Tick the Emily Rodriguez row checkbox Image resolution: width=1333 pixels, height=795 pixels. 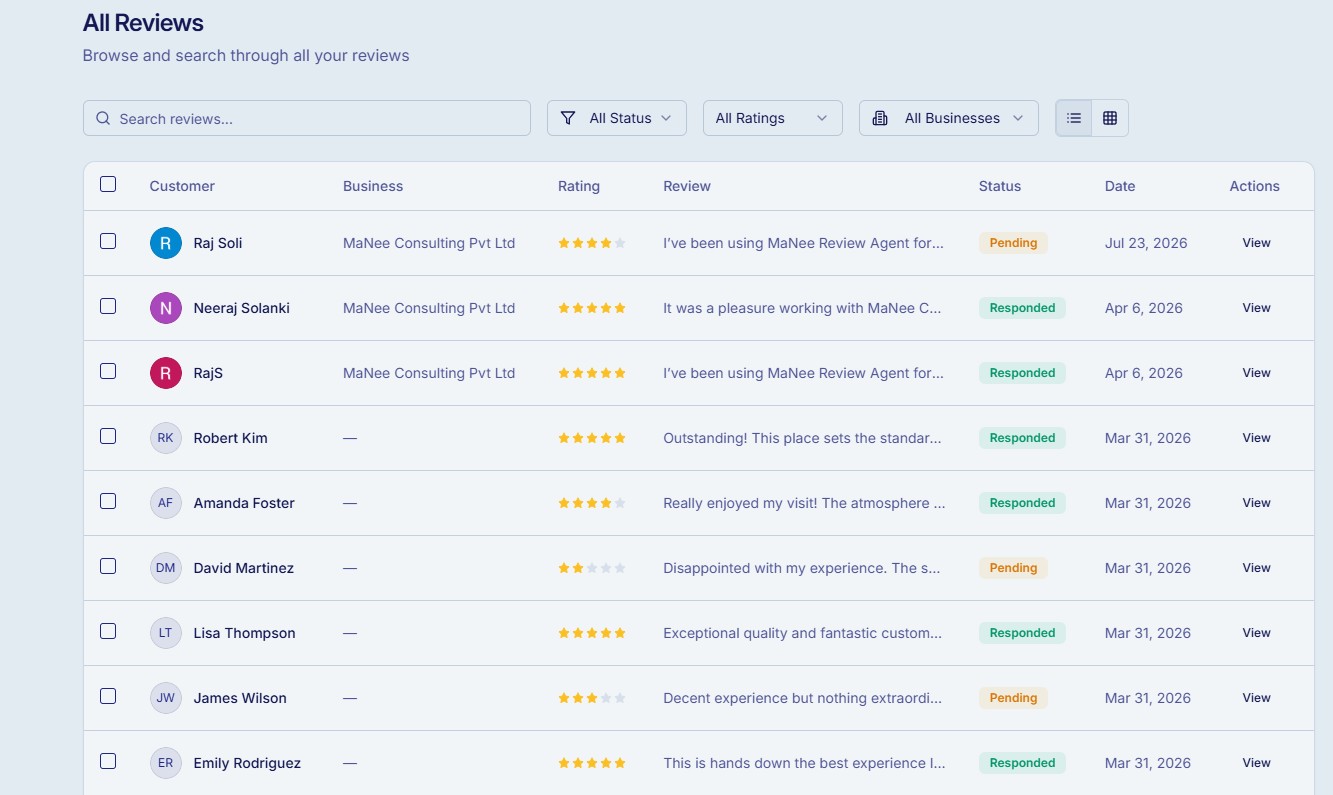pyautogui.click(x=108, y=761)
